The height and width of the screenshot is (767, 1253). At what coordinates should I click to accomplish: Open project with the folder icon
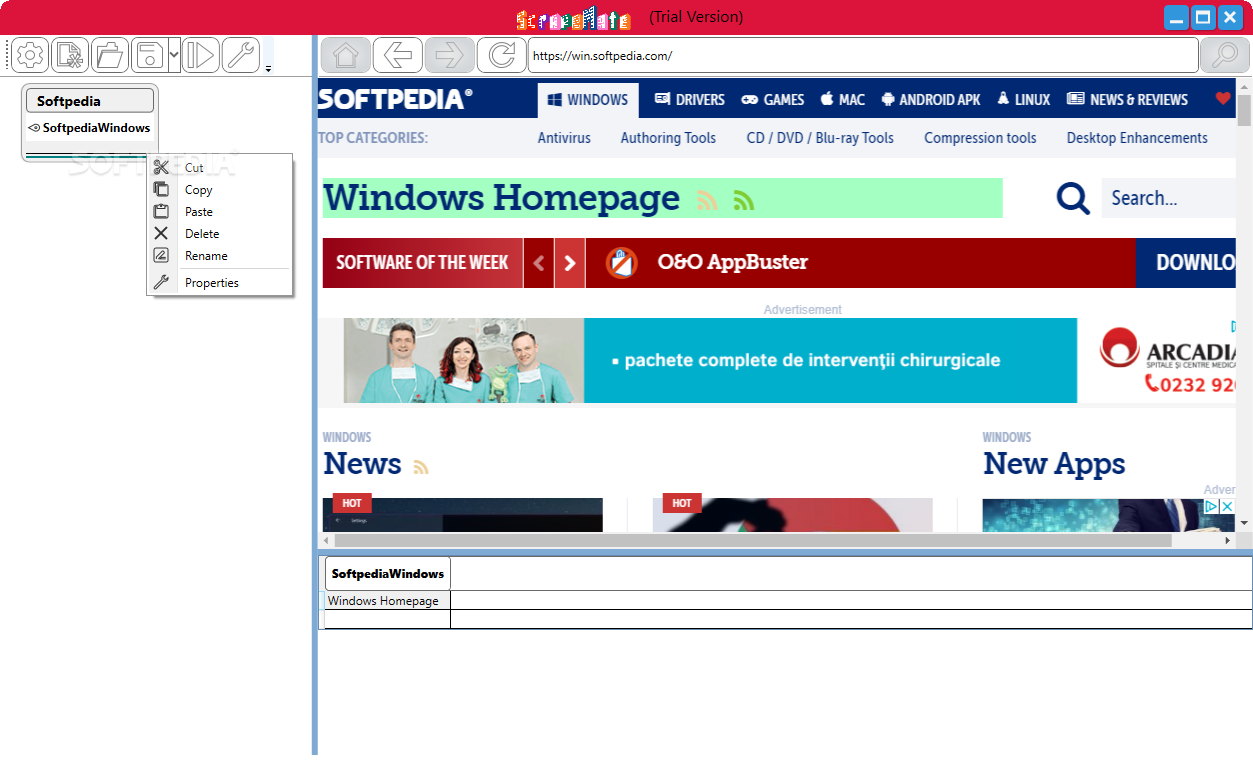click(x=110, y=55)
